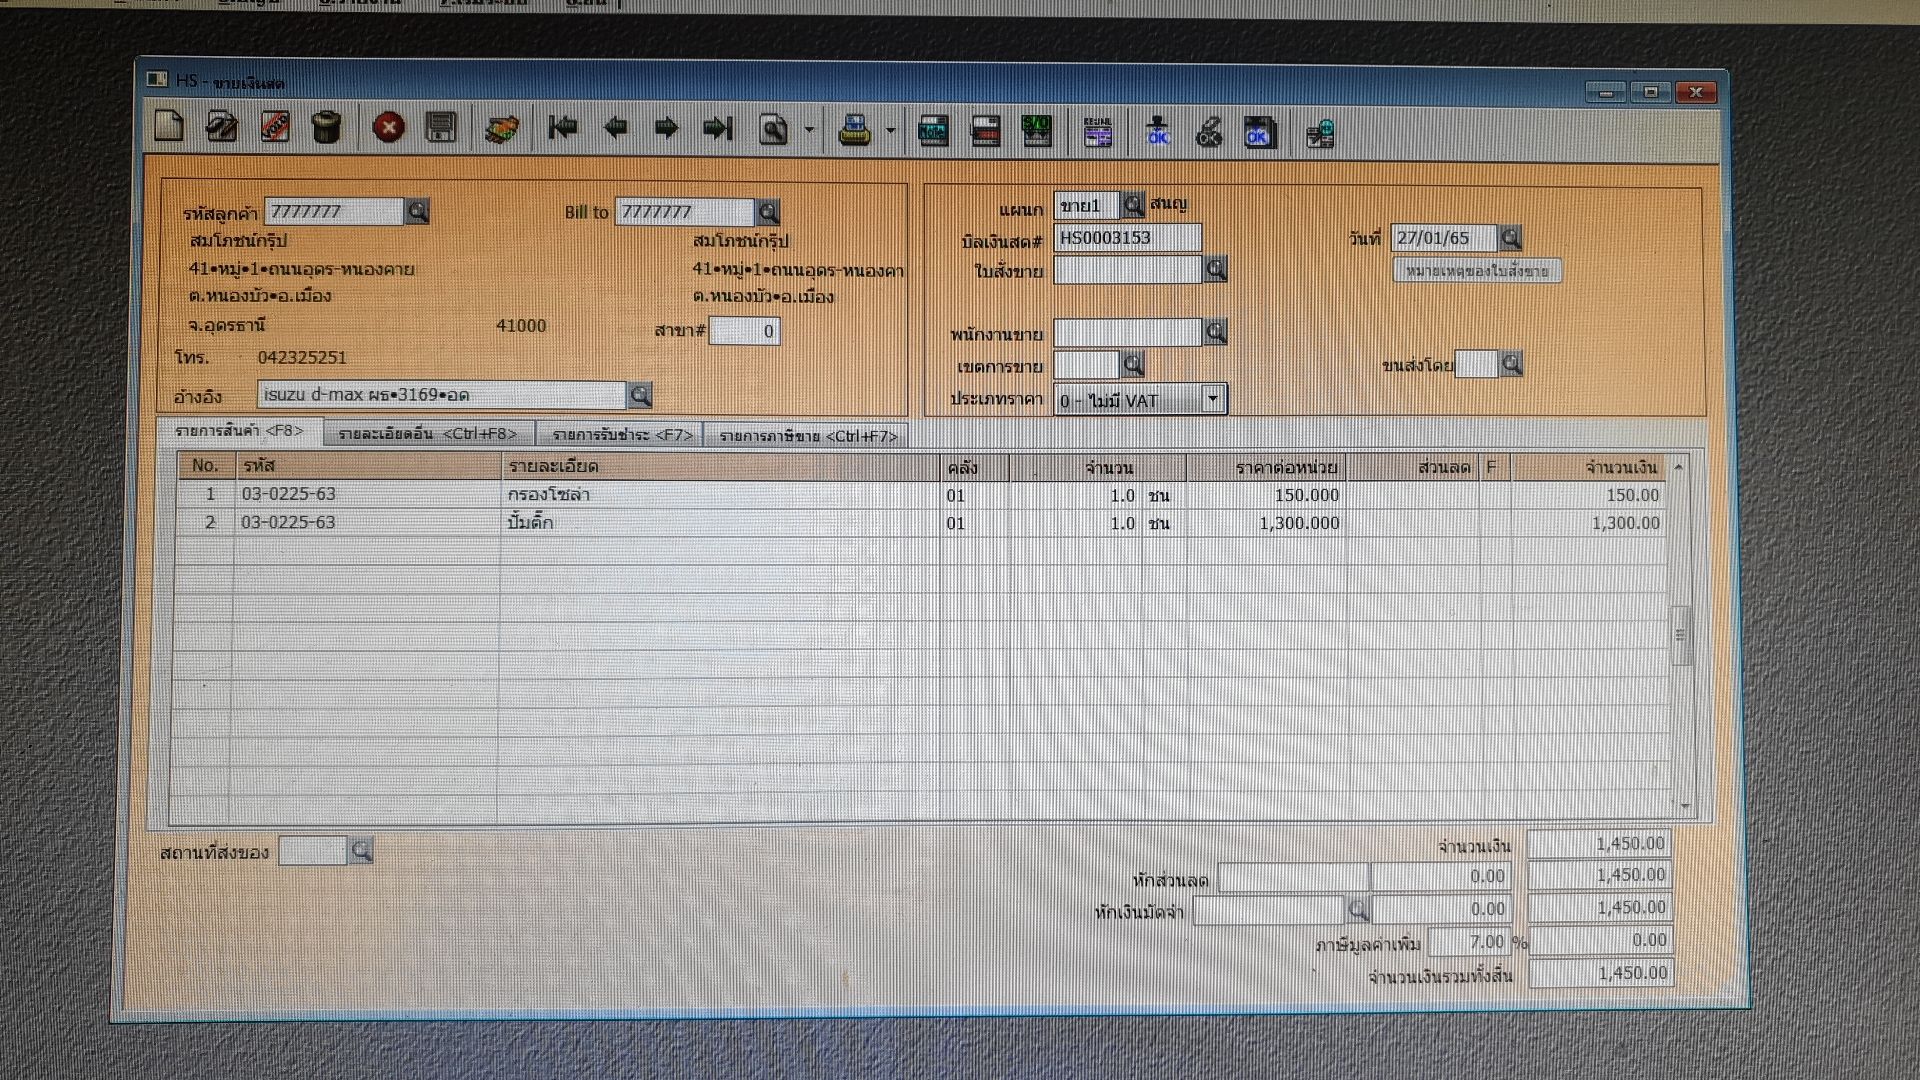
Task: Click the red cancel X icon
Action: pyautogui.click(x=389, y=127)
